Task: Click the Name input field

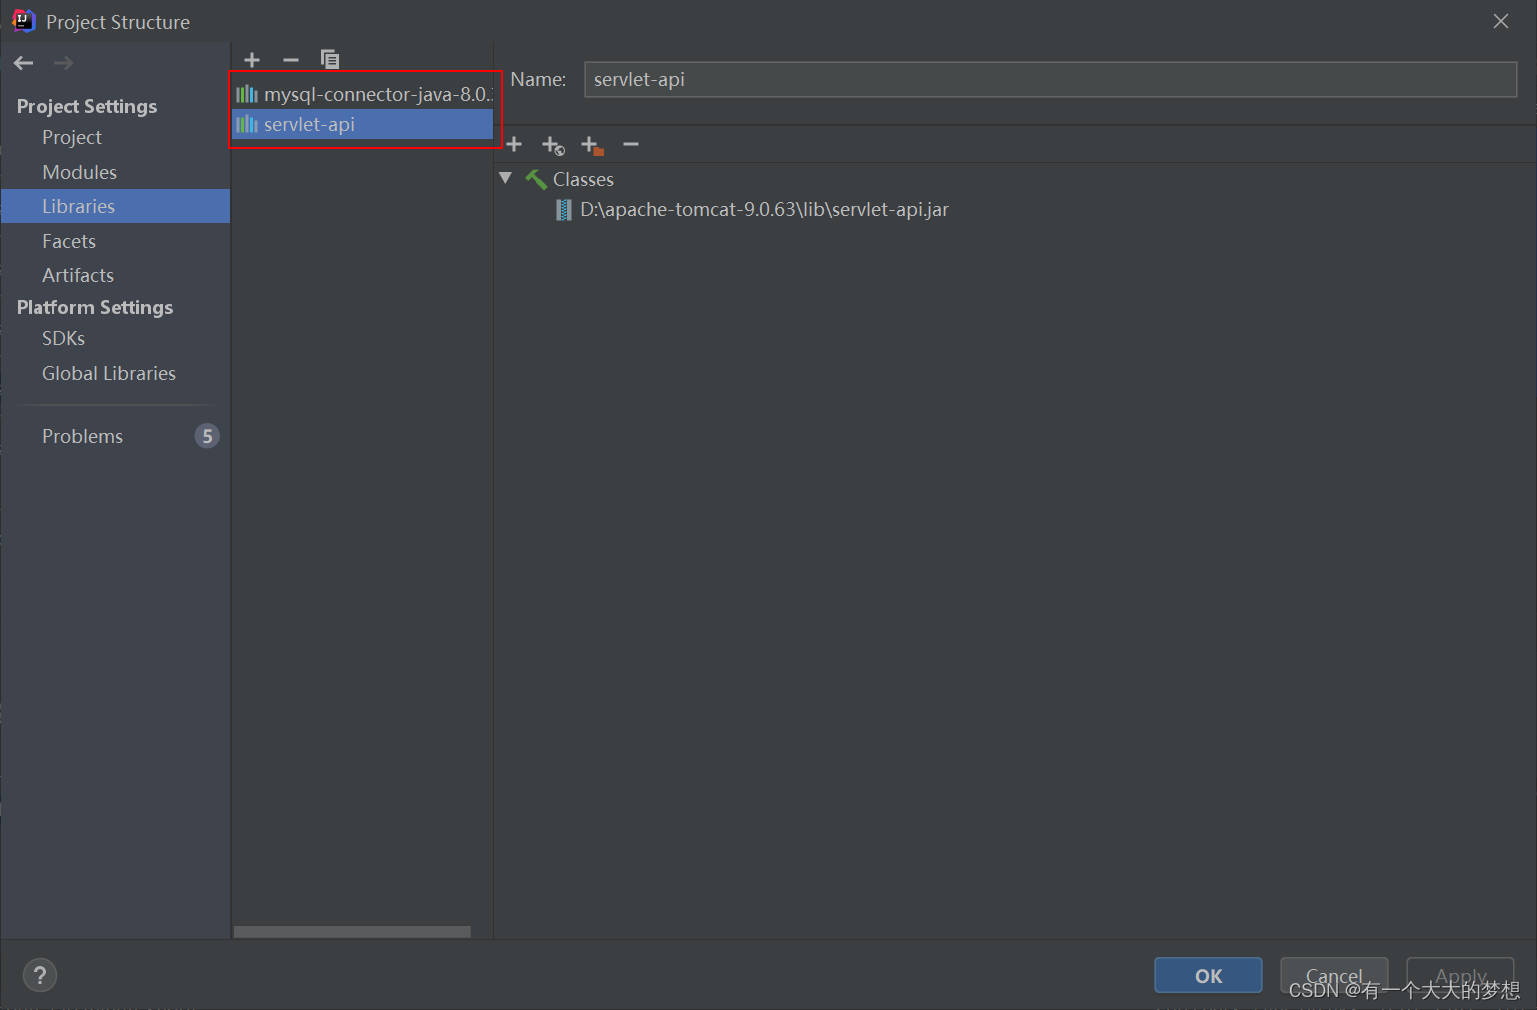Action: 1050,80
